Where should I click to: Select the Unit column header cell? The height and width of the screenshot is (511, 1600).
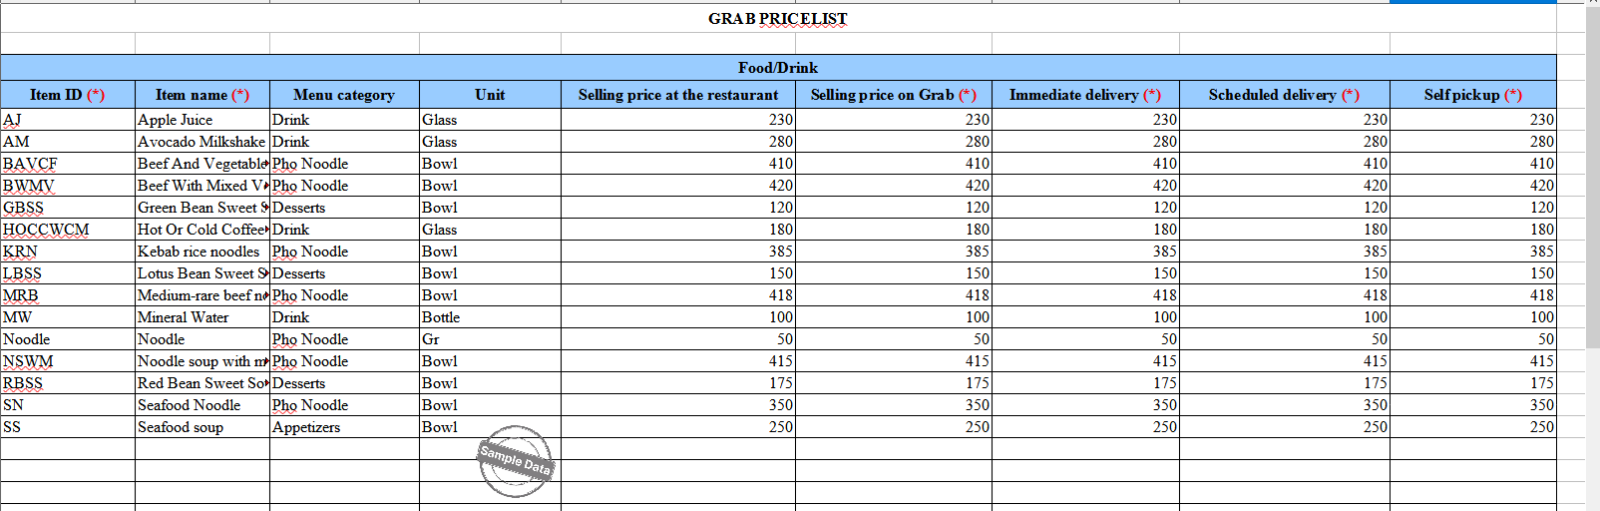[x=489, y=95]
